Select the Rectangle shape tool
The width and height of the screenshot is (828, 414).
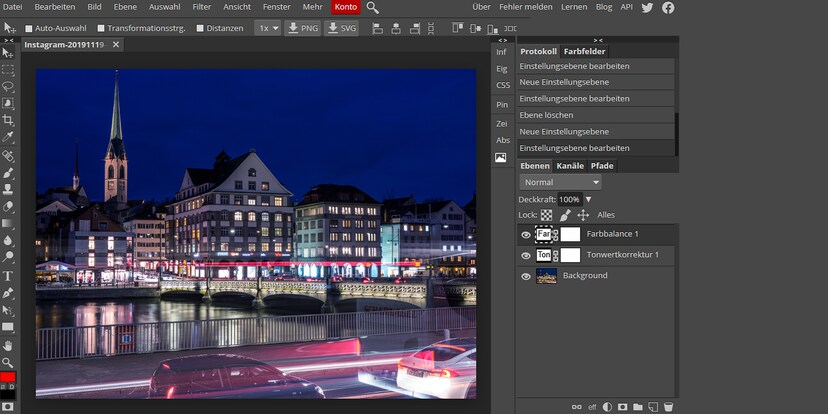tap(8, 327)
